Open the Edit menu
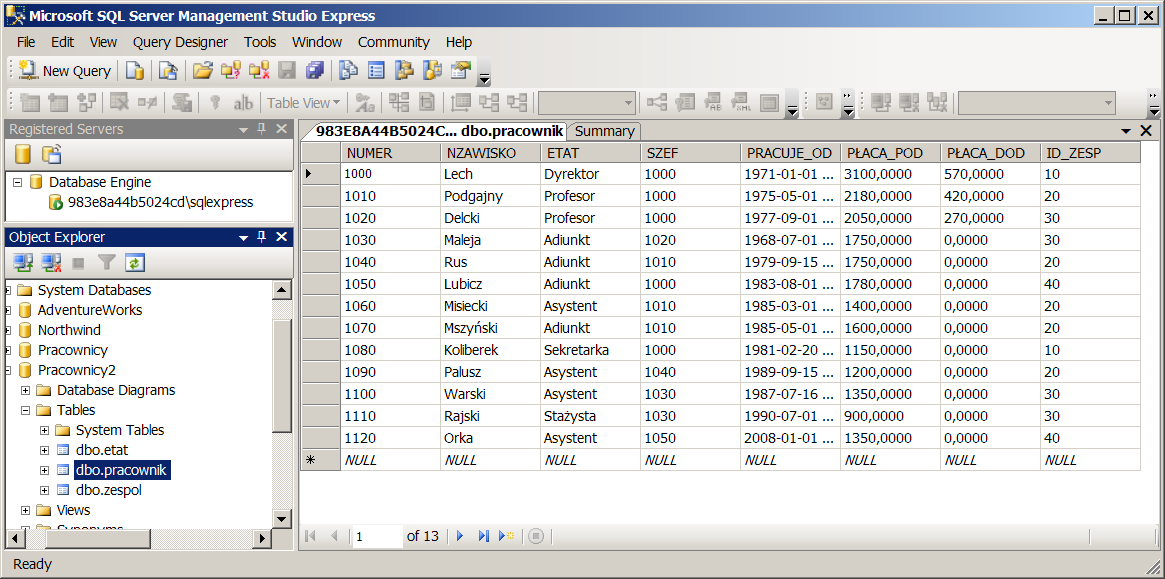1165x579 pixels. click(x=62, y=42)
